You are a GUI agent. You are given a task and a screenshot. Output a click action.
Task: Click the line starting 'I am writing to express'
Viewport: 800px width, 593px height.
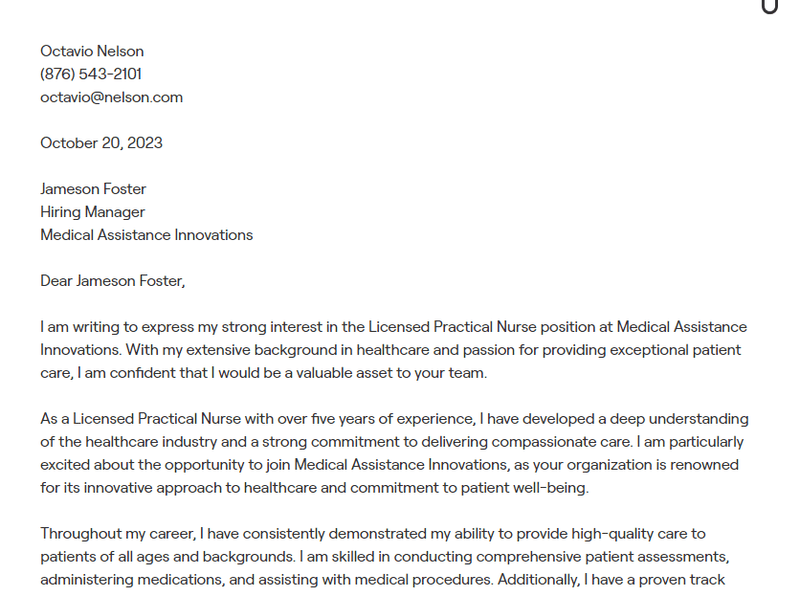coord(393,327)
